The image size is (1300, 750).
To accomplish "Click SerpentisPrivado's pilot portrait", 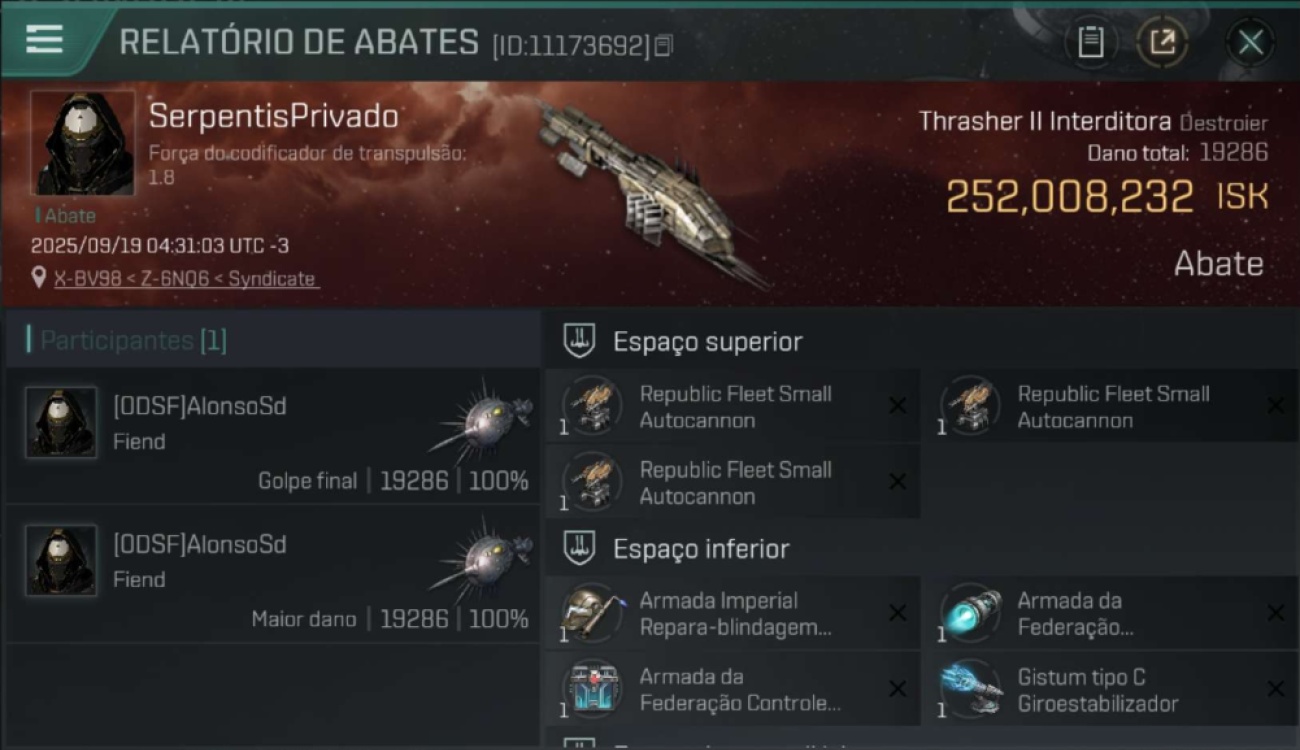I will (x=82, y=143).
